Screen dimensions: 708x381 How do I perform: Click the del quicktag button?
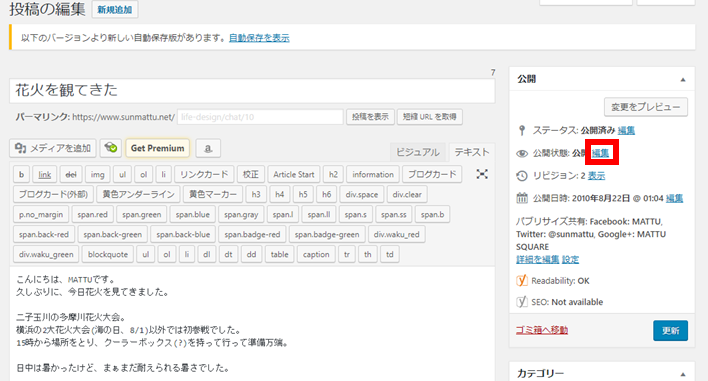pyautogui.click(x=71, y=174)
